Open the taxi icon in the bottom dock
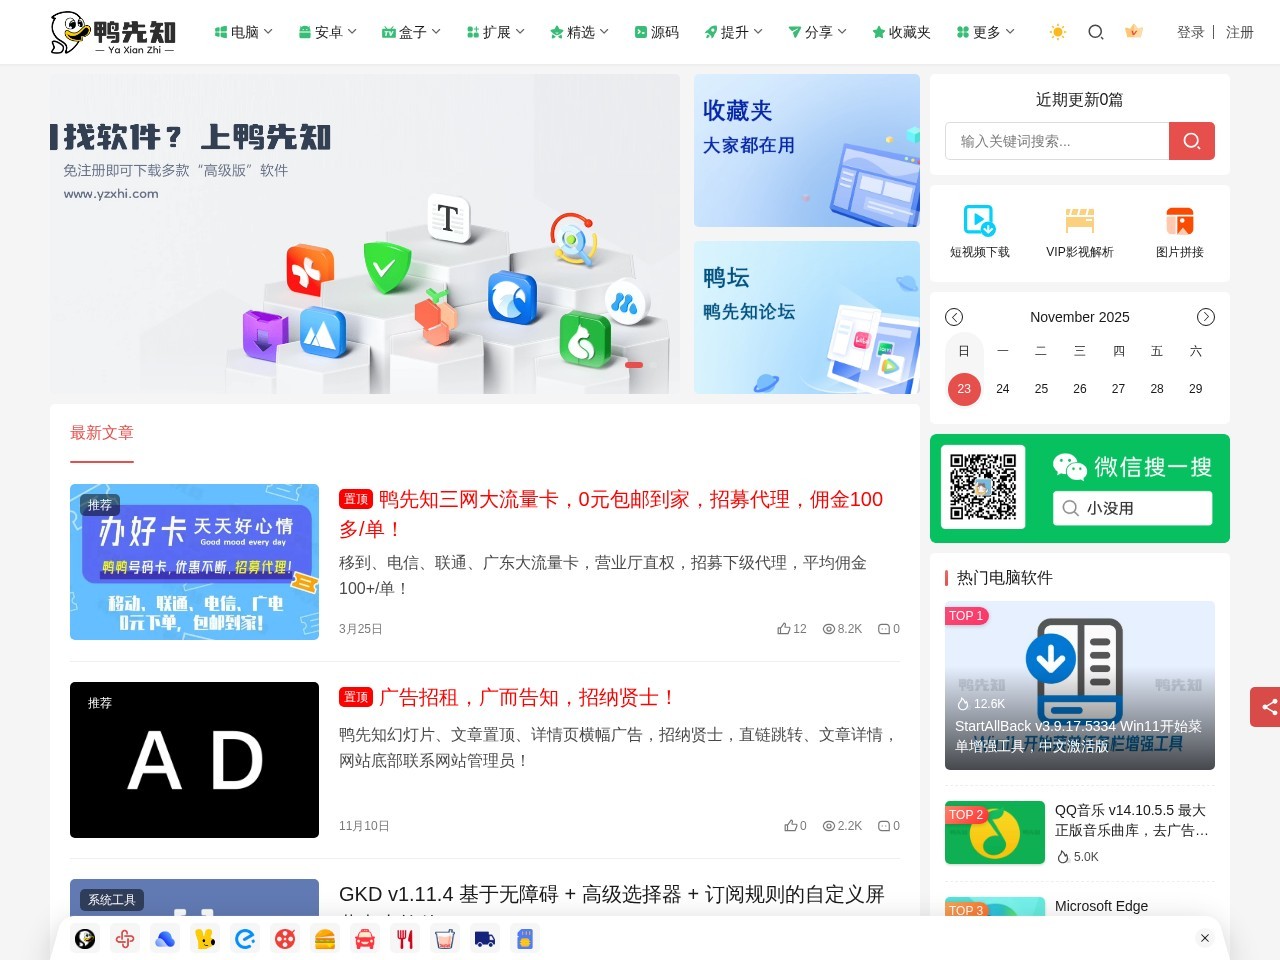This screenshot has height=960, width=1280. click(365, 939)
